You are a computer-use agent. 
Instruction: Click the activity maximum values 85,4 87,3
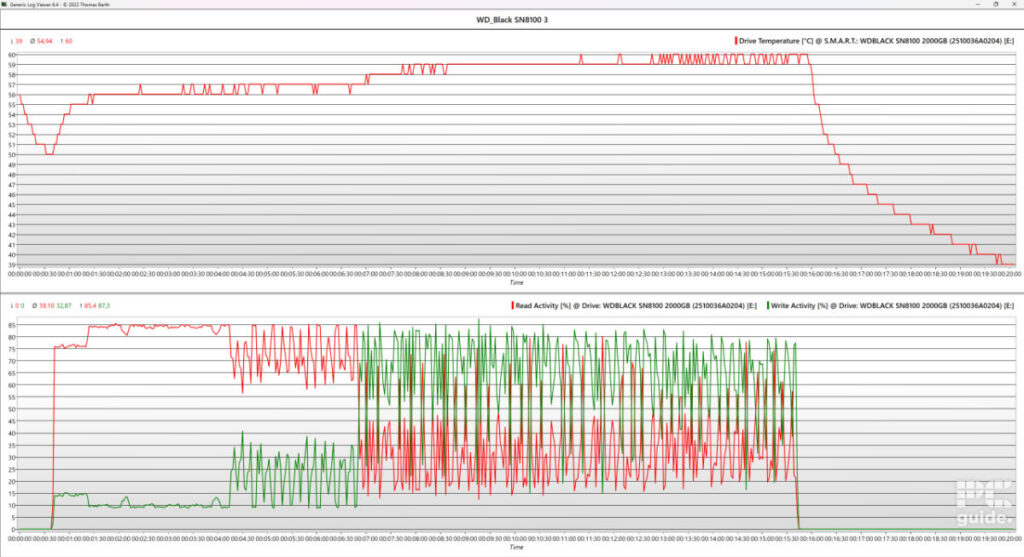coord(95,306)
